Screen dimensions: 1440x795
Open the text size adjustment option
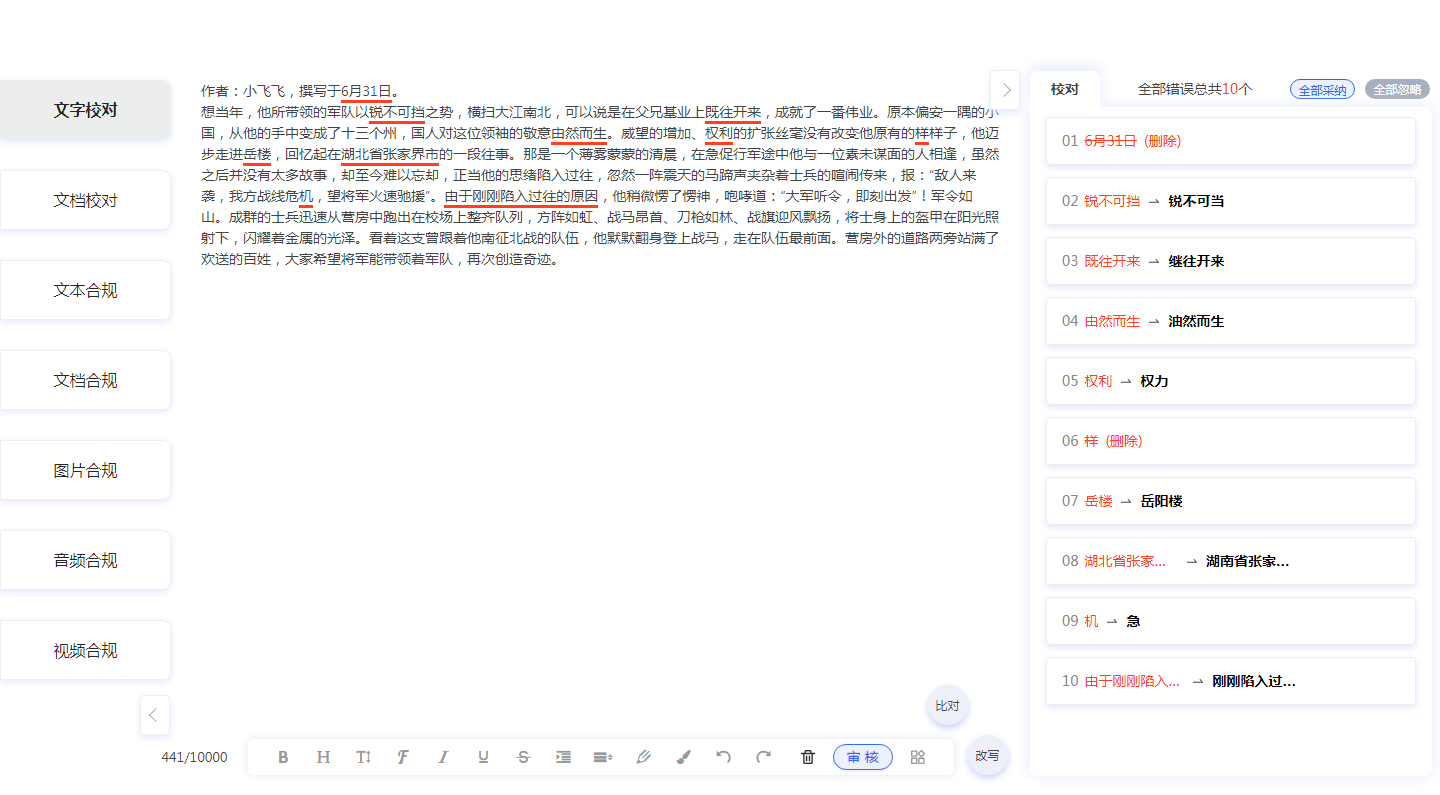click(x=363, y=757)
